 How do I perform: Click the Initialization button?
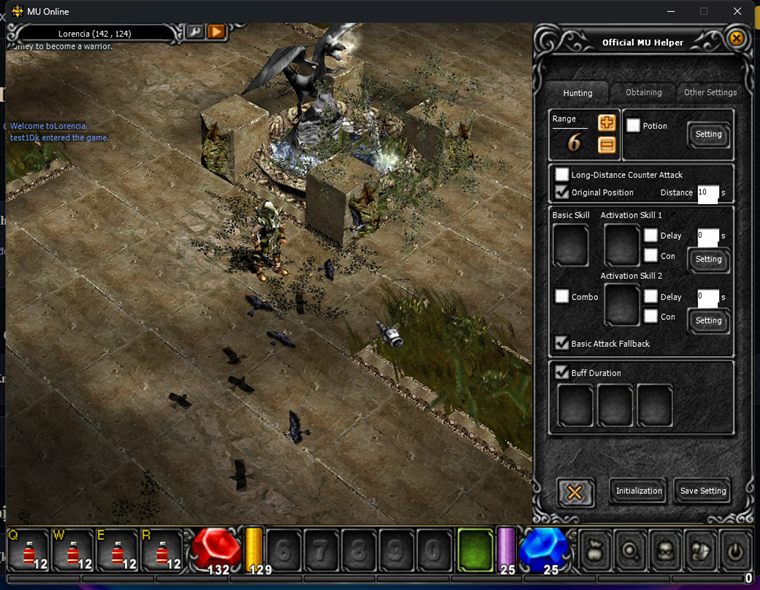(638, 491)
